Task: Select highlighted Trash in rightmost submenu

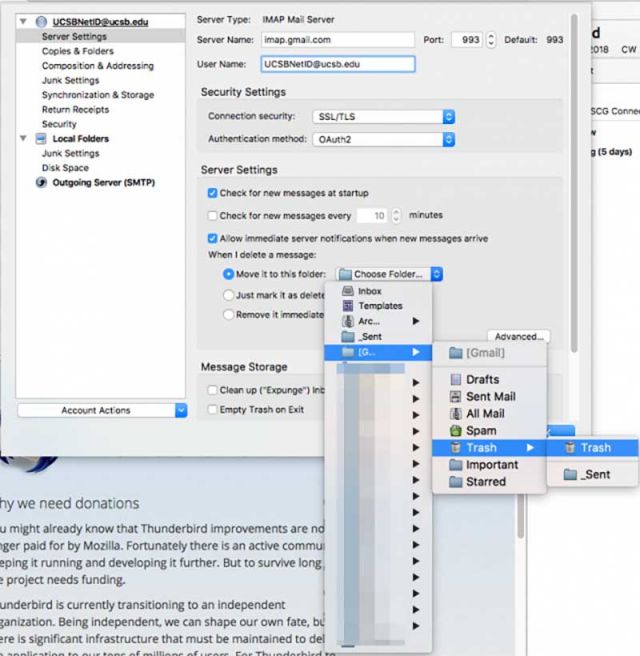Action: [x=593, y=448]
